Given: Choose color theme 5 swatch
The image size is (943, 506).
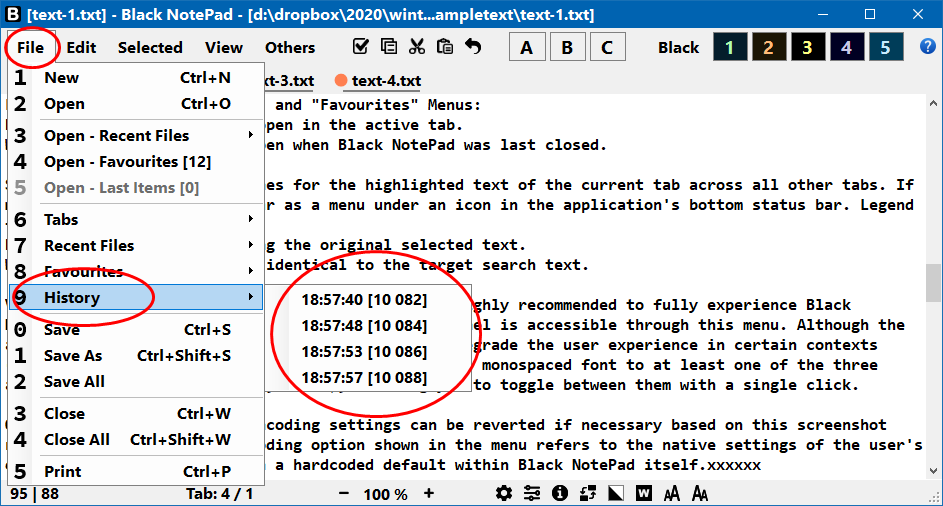Looking at the screenshot, I should click(x=886, y=47).
